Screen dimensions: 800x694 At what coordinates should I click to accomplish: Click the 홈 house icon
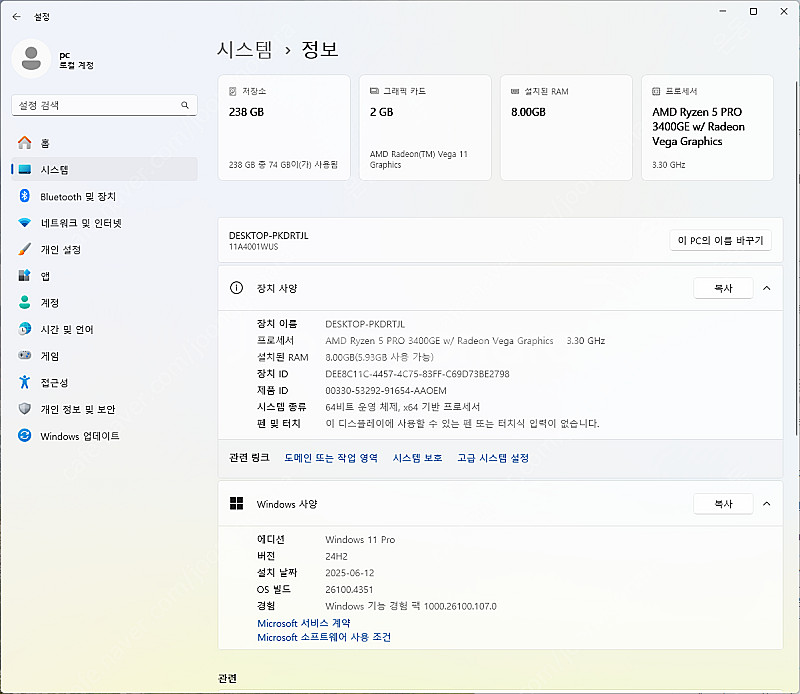24,143
